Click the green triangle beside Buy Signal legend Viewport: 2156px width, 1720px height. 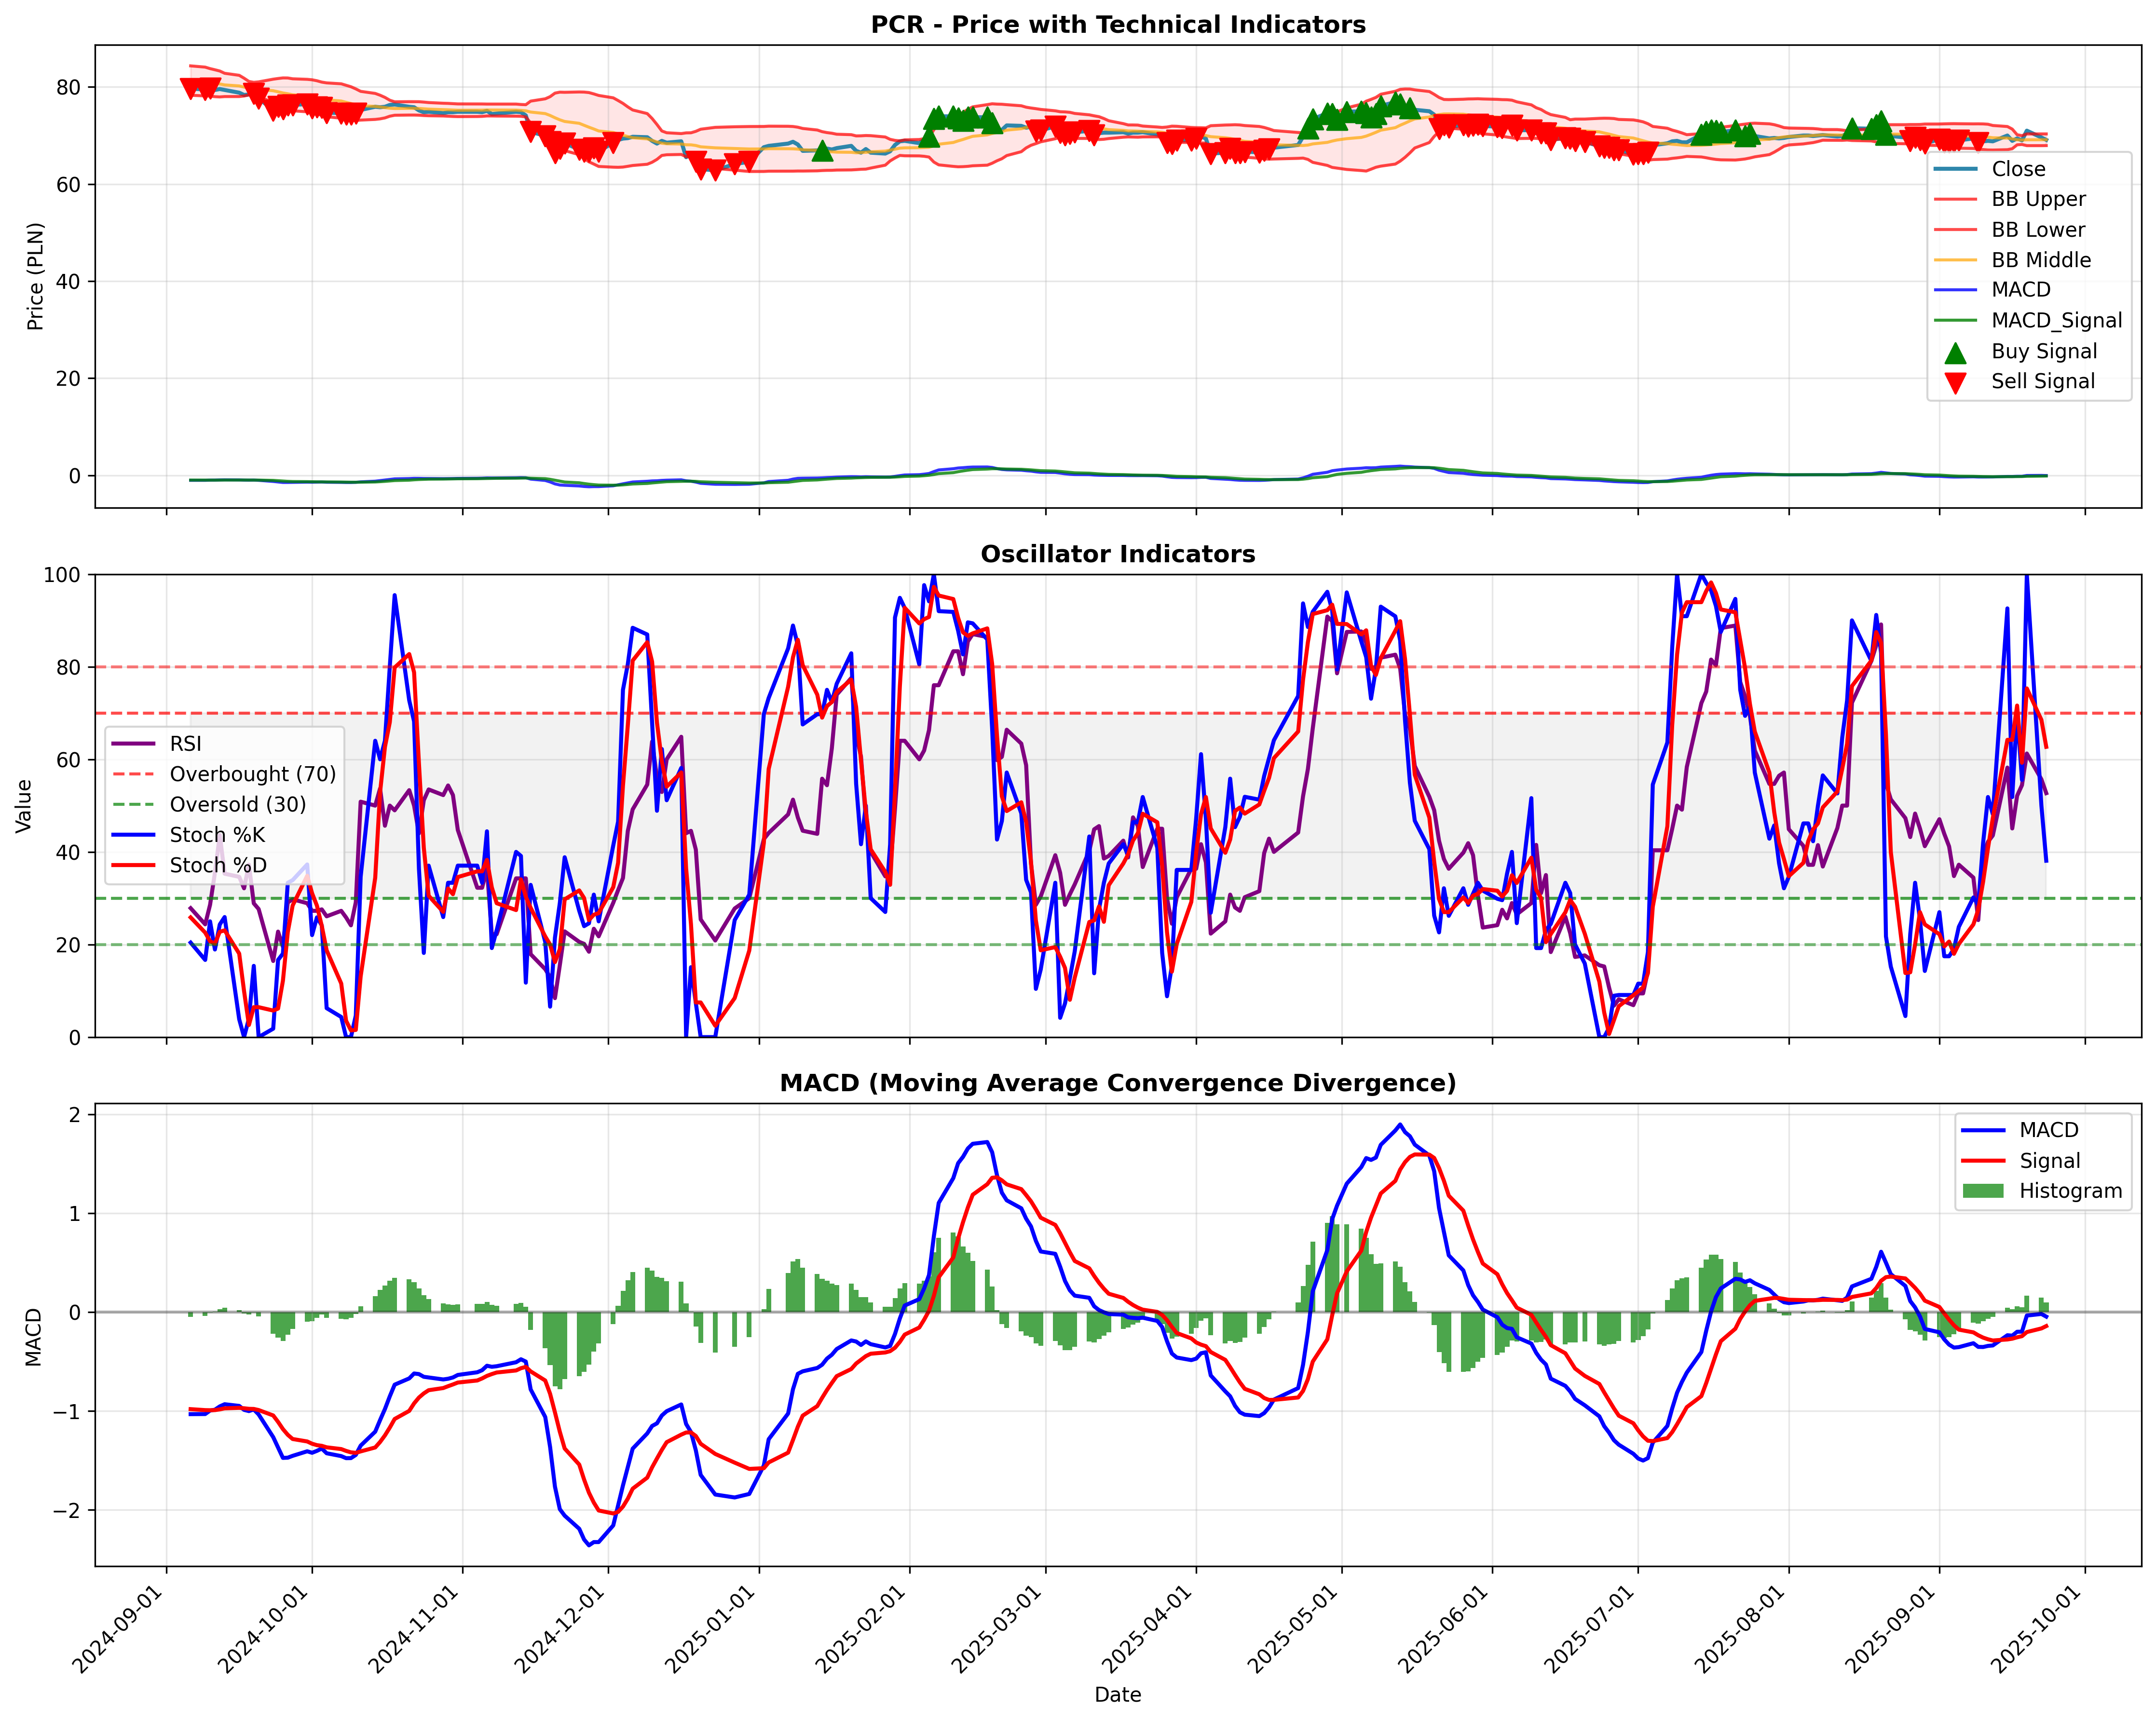pyautogui.click(x=1955, y=352)
